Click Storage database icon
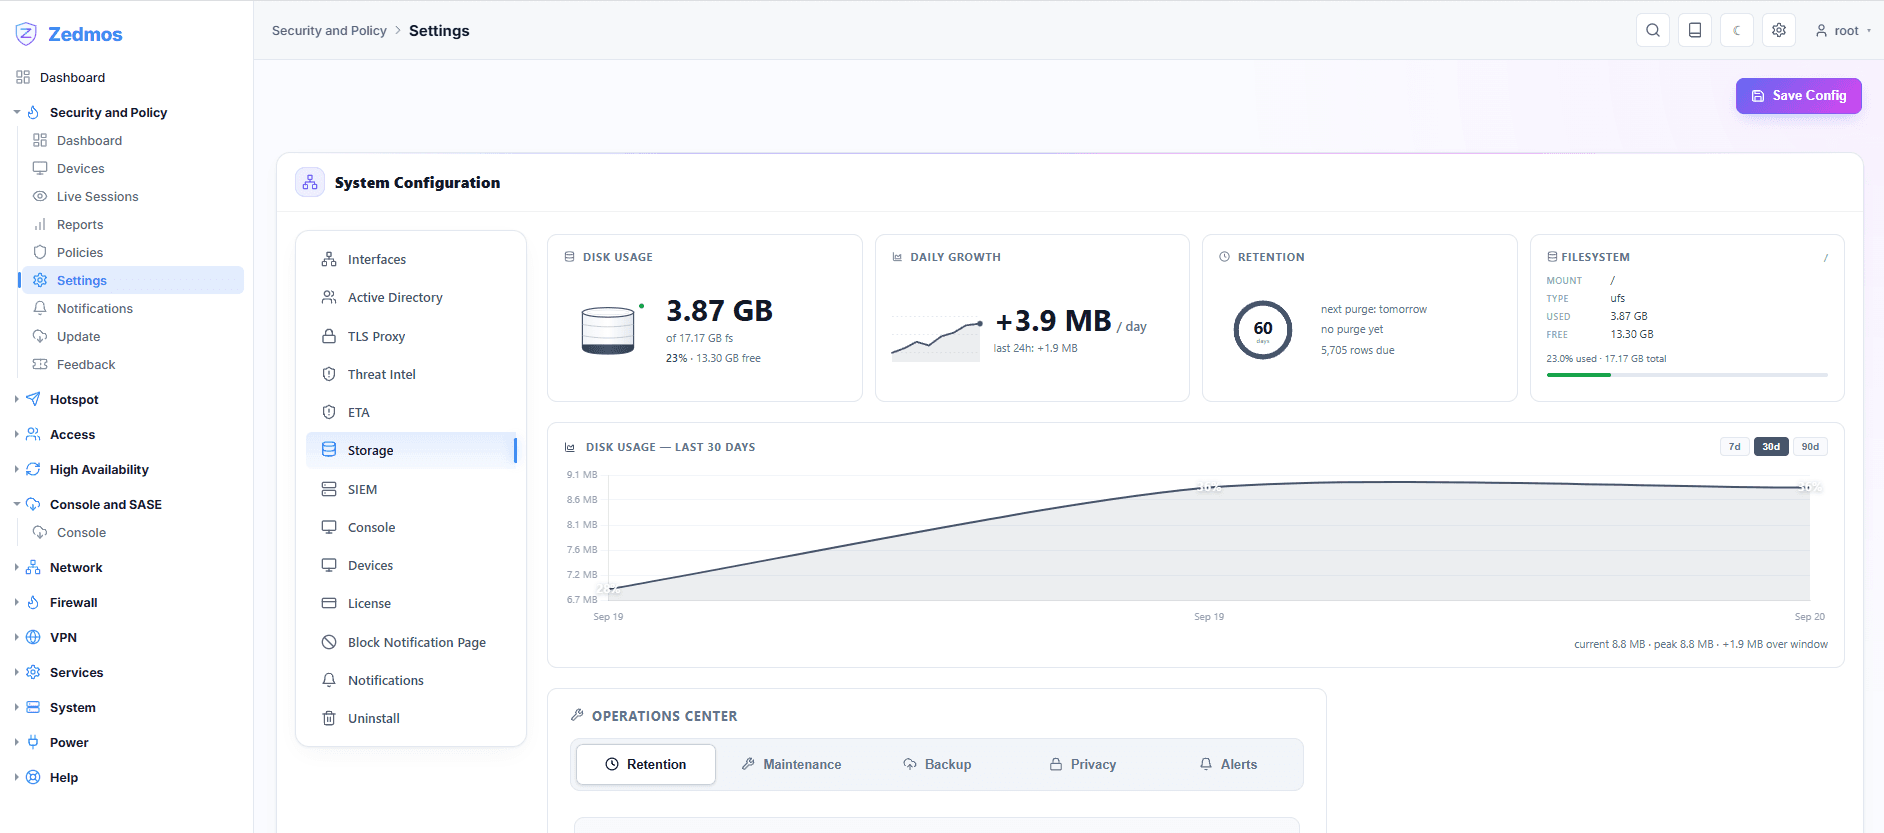The width and height of the screenshot is (1884, 833). (x=329, y=450)
